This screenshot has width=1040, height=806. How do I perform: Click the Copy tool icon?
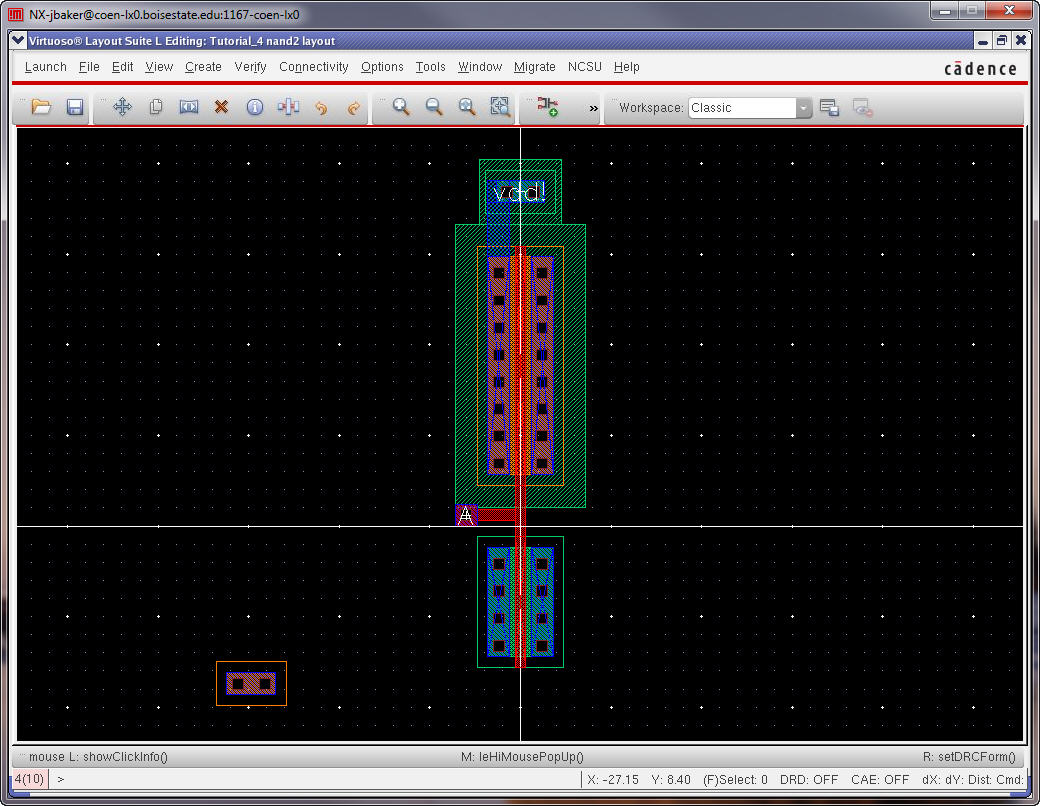(x=156, y=107)
